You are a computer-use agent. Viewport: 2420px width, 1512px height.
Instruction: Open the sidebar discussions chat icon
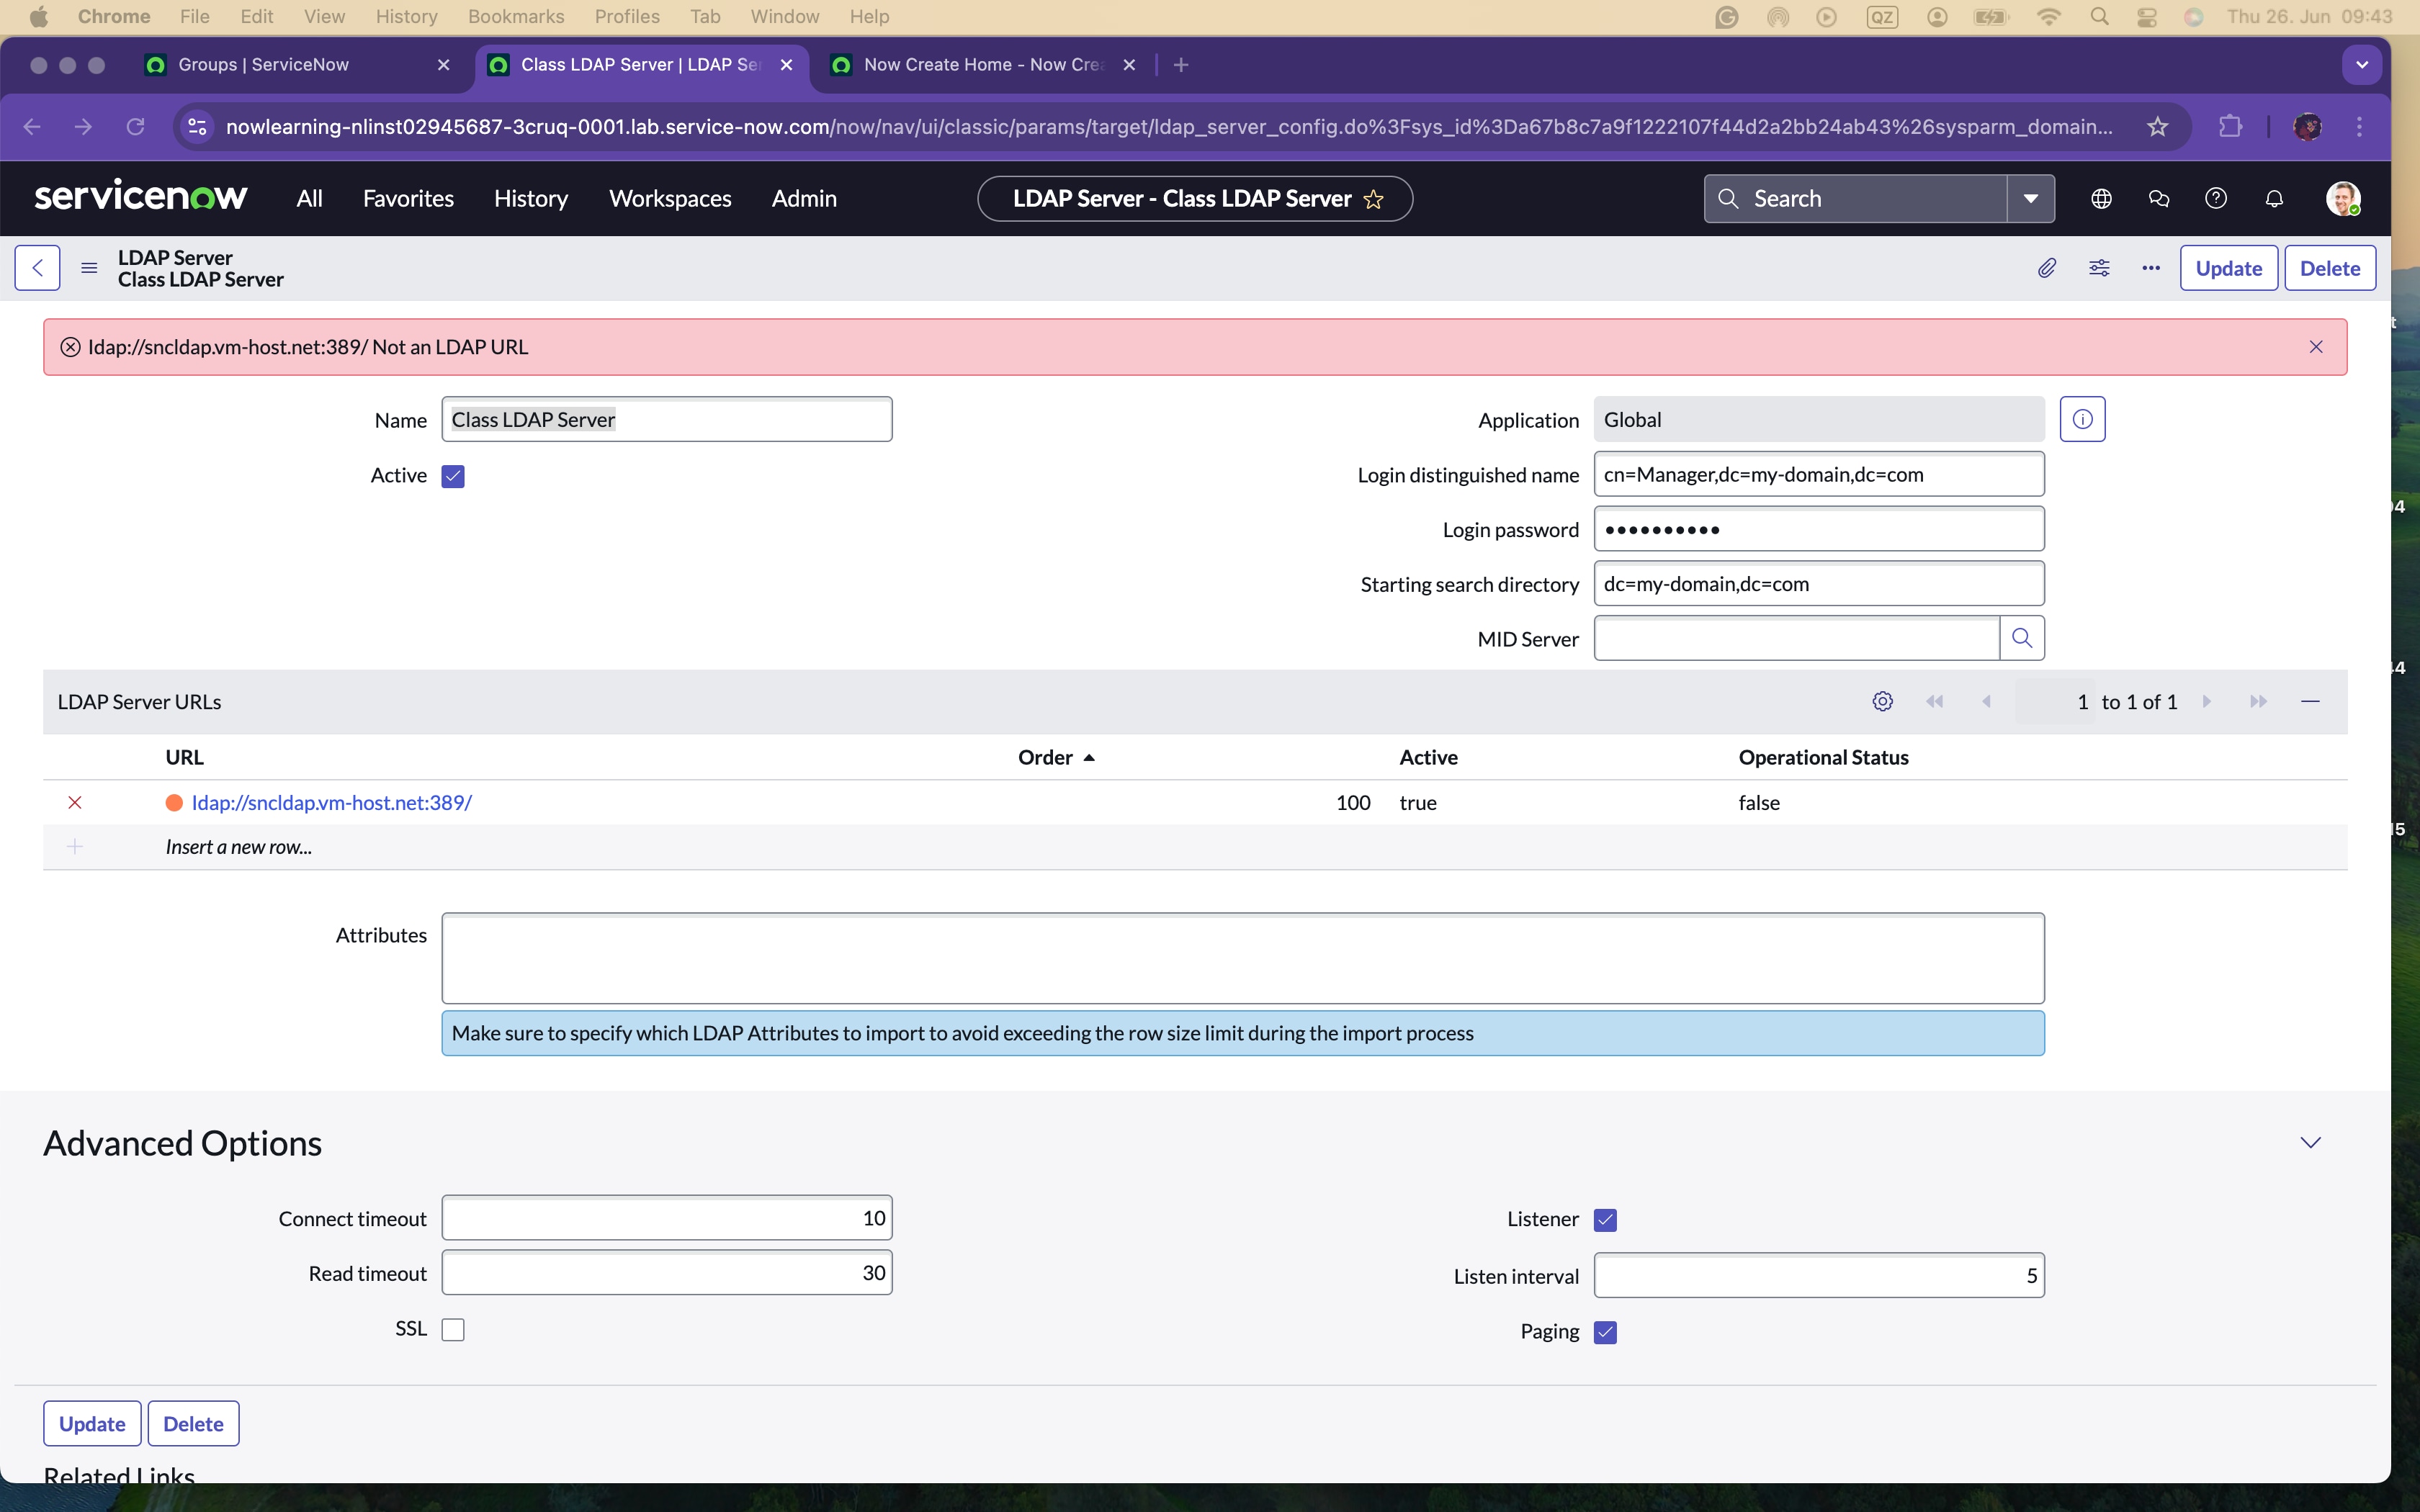(2159, 199)
